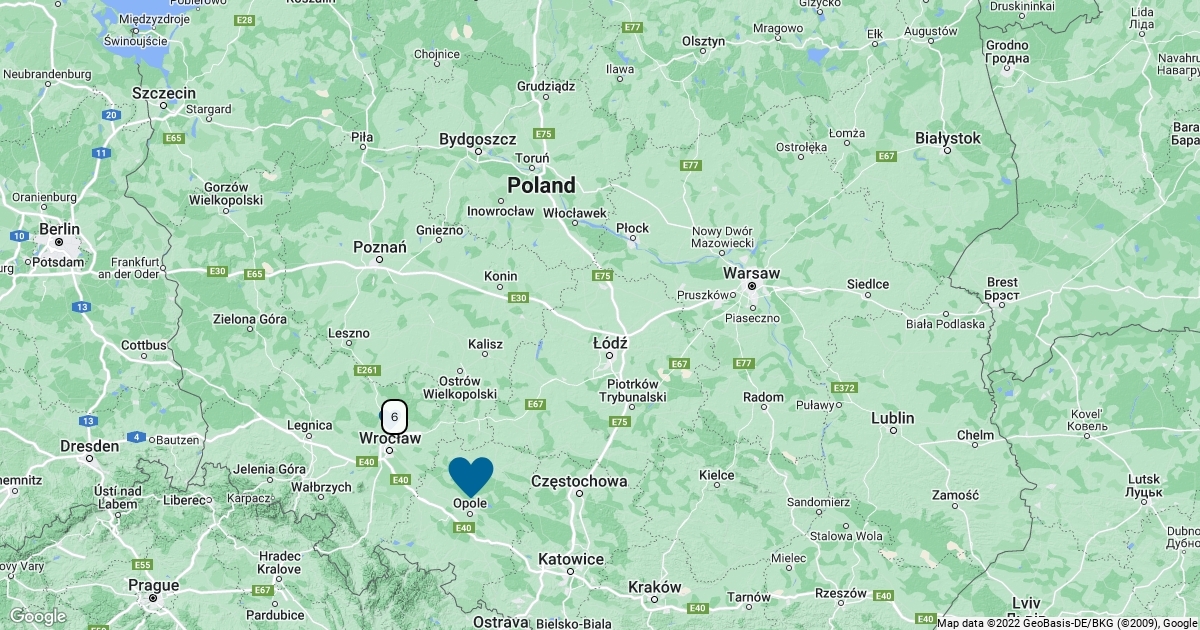
Task: Select the Poland country label
Action: click(541, 185)
